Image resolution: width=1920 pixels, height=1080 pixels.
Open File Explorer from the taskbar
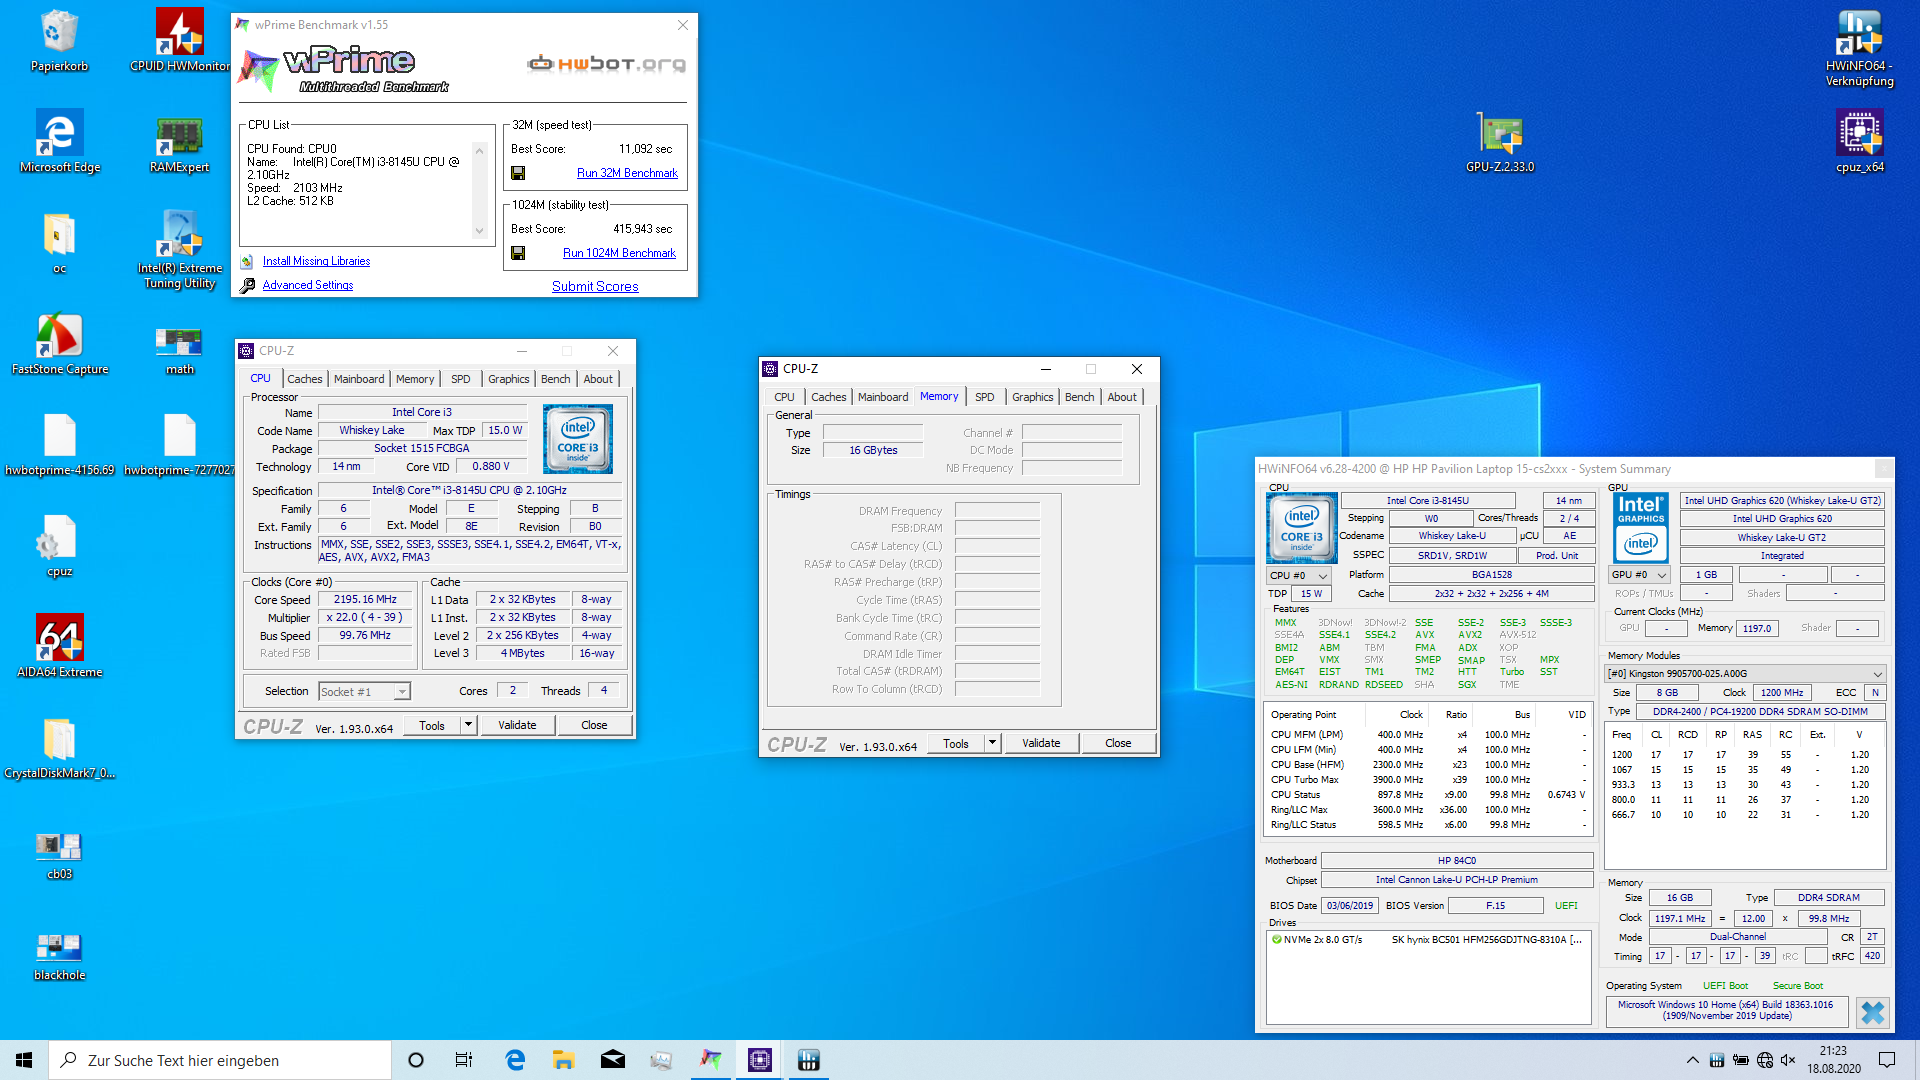563,1060
